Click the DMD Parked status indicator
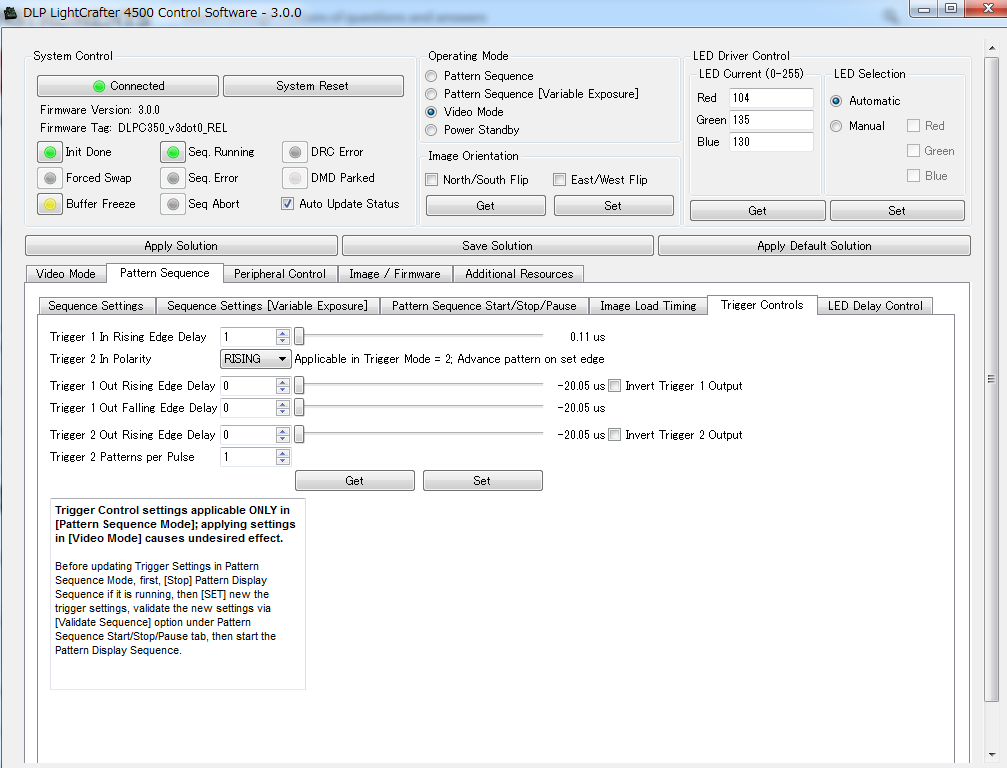Screen dimensions: 1007x768 pyautogui.click(x=295, y=178)
